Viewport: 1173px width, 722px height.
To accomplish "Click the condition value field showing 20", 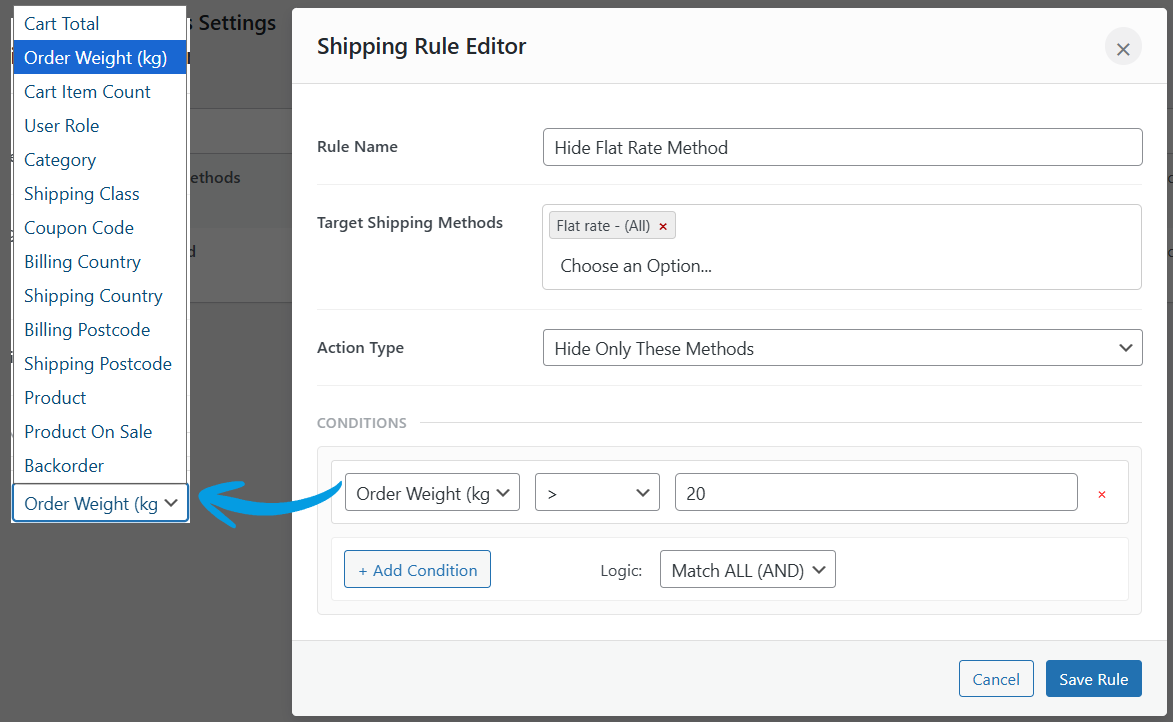I will click(x=875, y=493).
